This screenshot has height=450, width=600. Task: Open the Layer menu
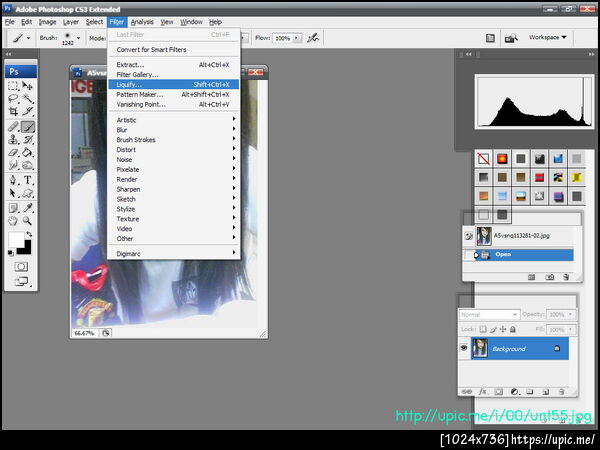click(71, 22)
